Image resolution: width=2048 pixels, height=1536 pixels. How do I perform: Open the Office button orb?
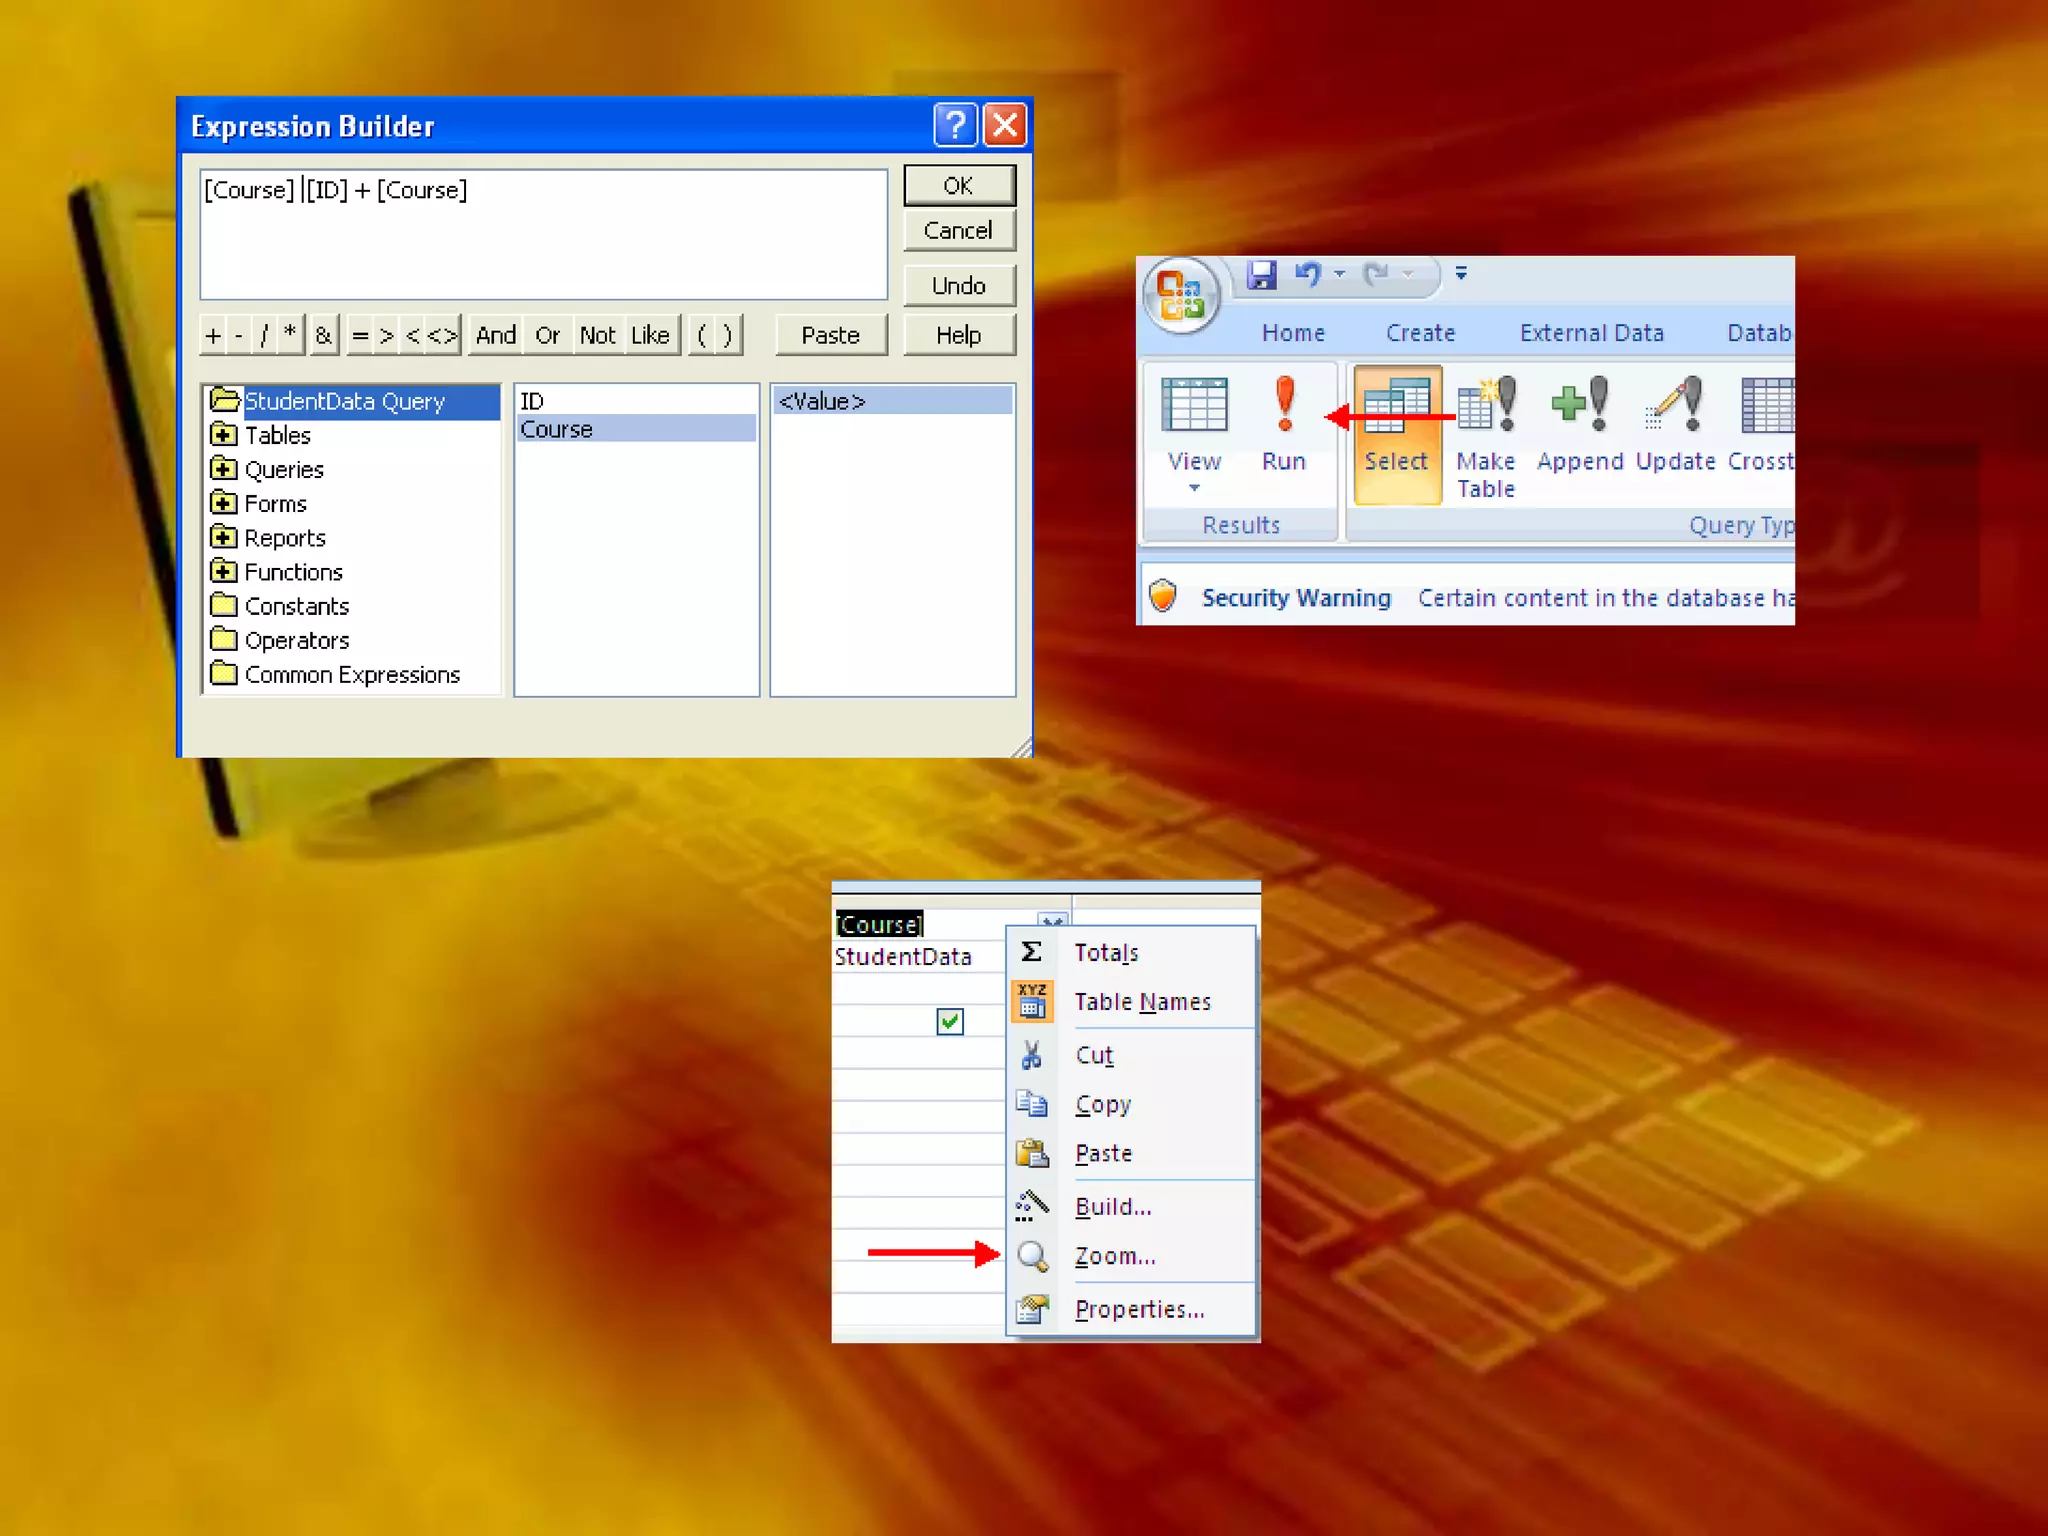point(1181,296)
